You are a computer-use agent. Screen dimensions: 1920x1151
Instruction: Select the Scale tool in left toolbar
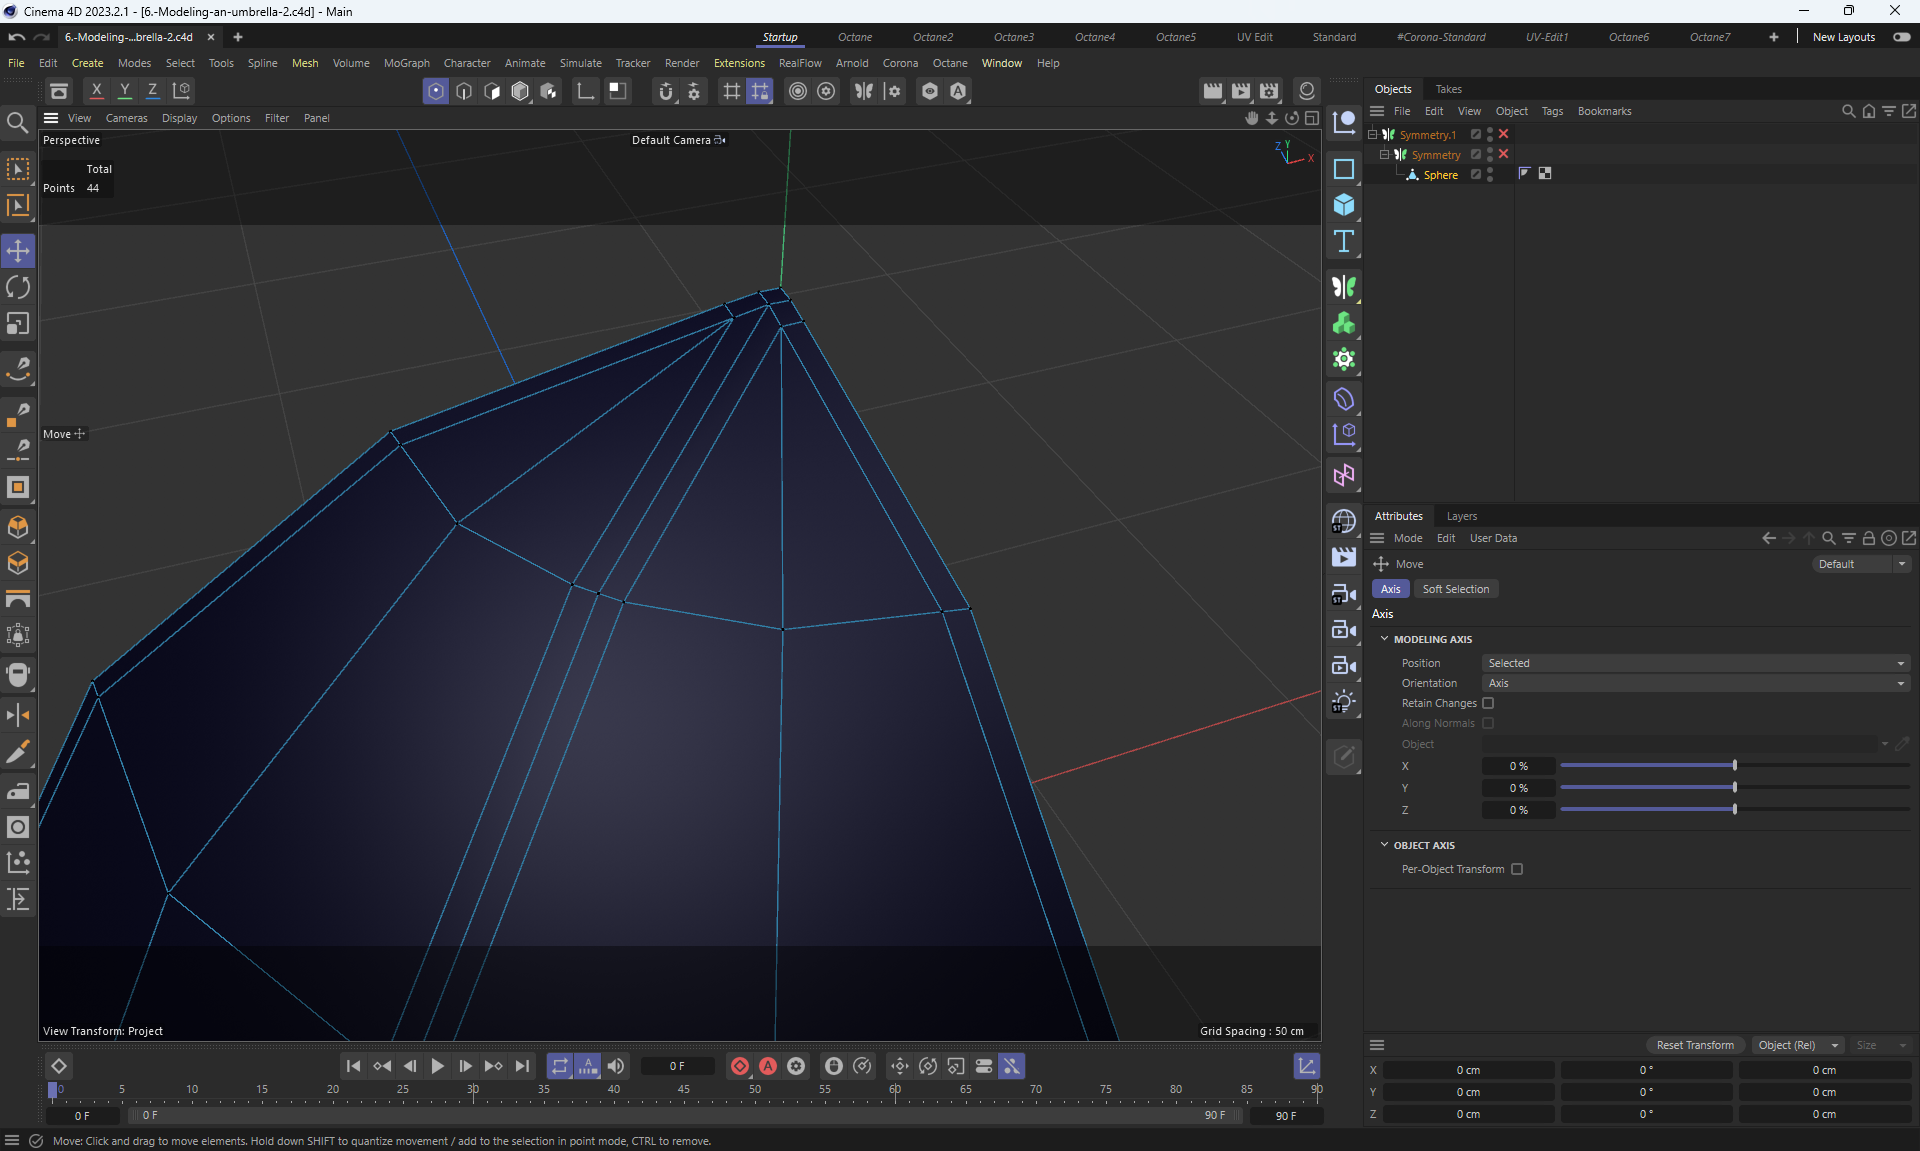[x=18, y=324]
